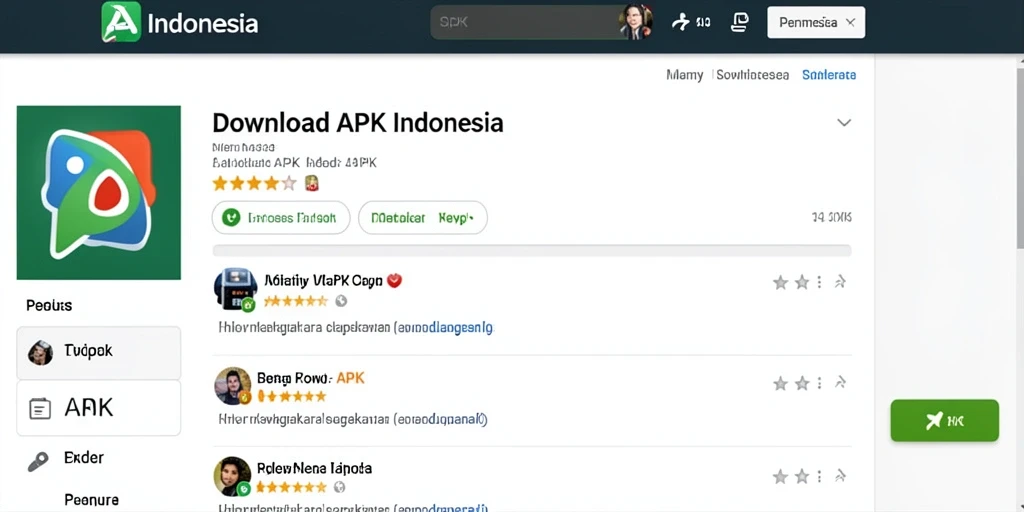Click the Dloetoicar Nevph button
The height and width of the screenshot is (512, 1024).
click(423, 217)
